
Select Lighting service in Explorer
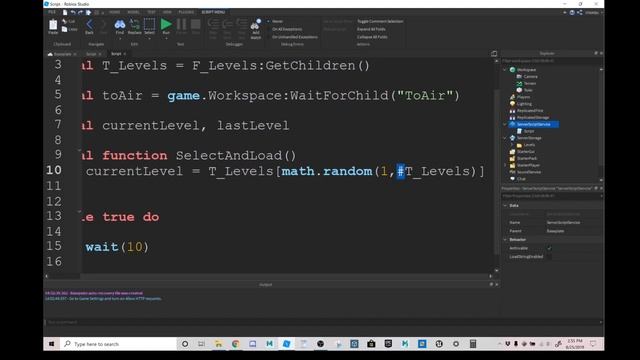click(x=524, y=104)
